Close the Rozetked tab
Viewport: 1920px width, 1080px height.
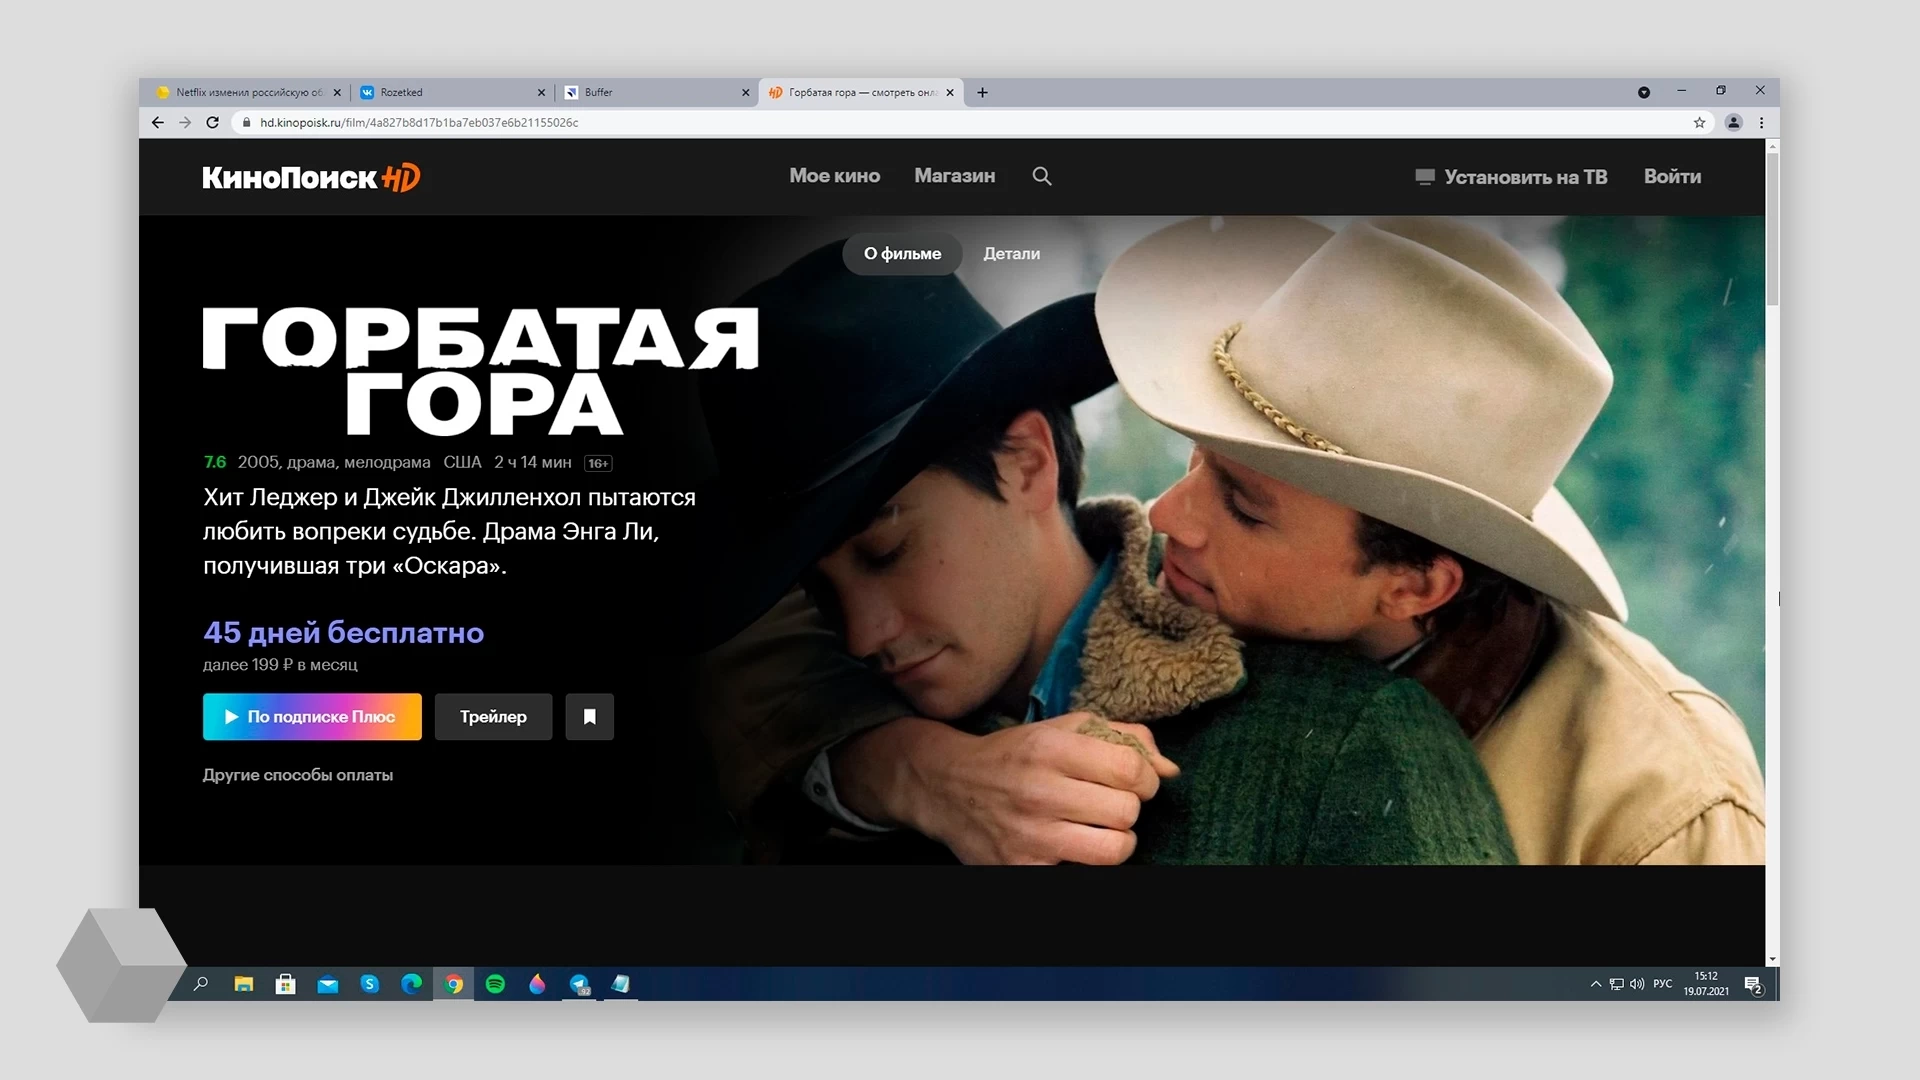click(541, 92)
